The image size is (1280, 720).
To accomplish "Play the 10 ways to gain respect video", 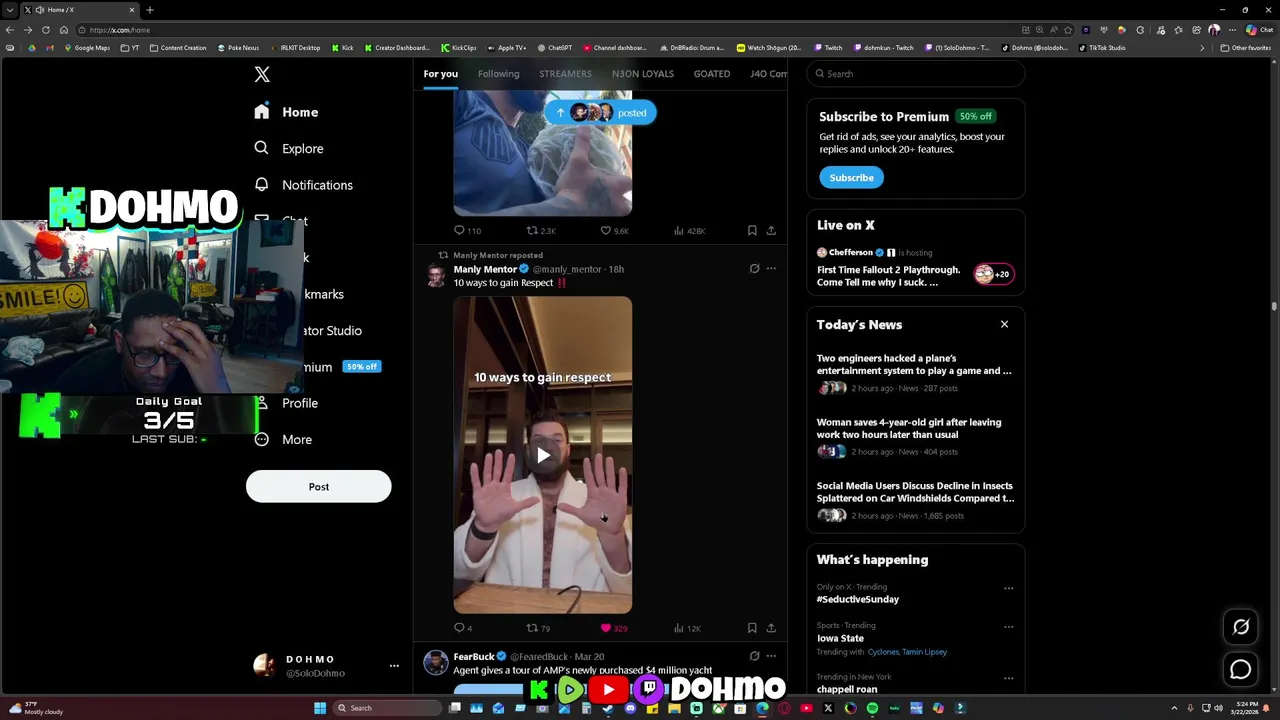I will point(542,455).
